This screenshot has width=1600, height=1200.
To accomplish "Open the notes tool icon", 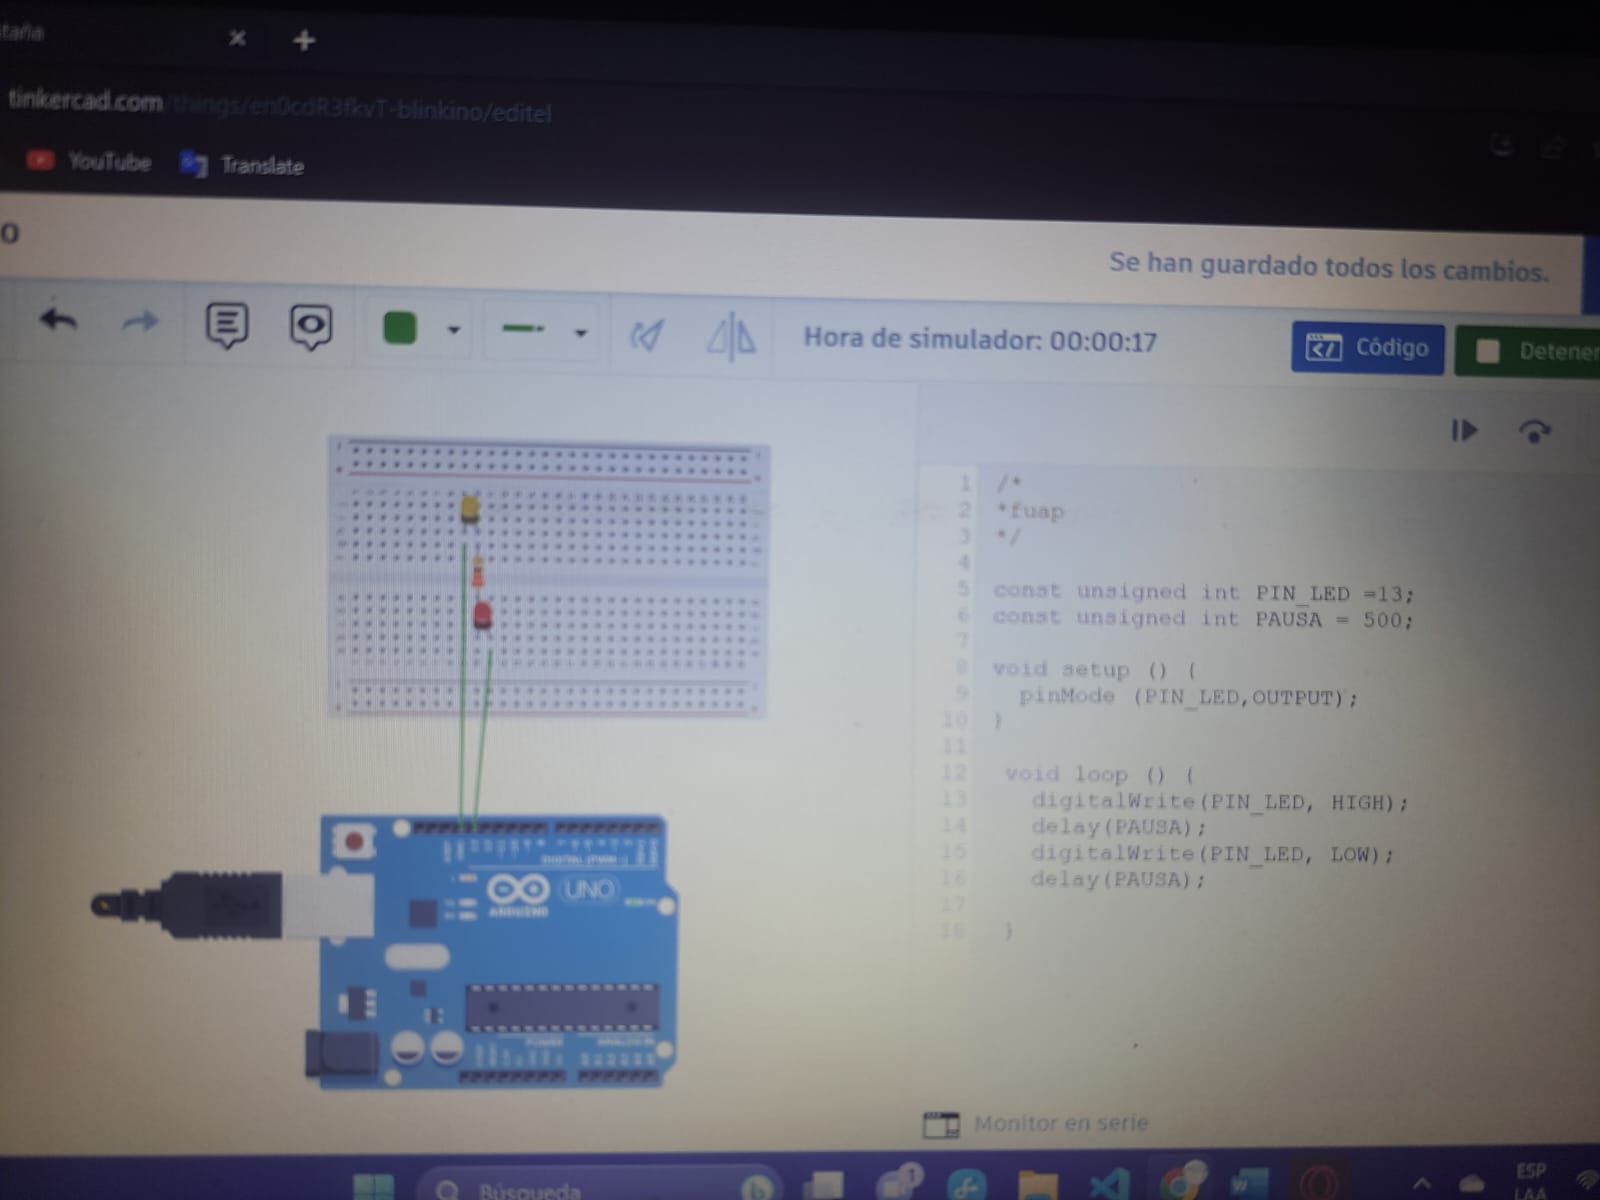I will pyautogui.click(x=227, y=325).
